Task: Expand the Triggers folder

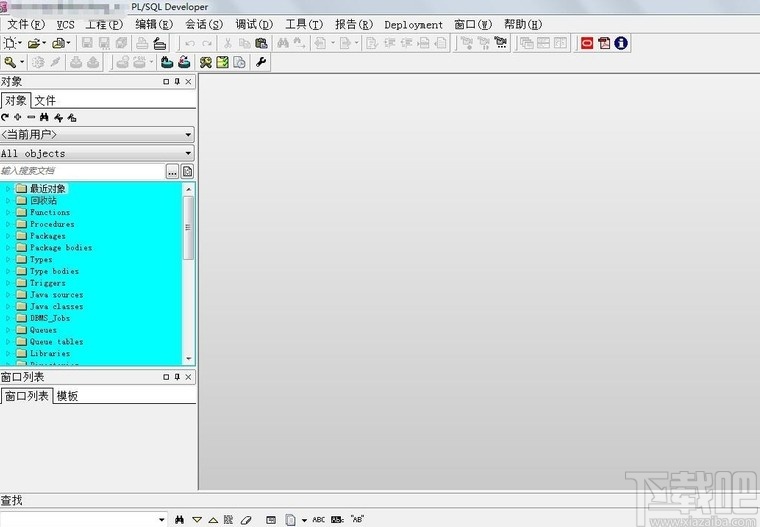Action: pyautogui.click(x=7, y=283)
